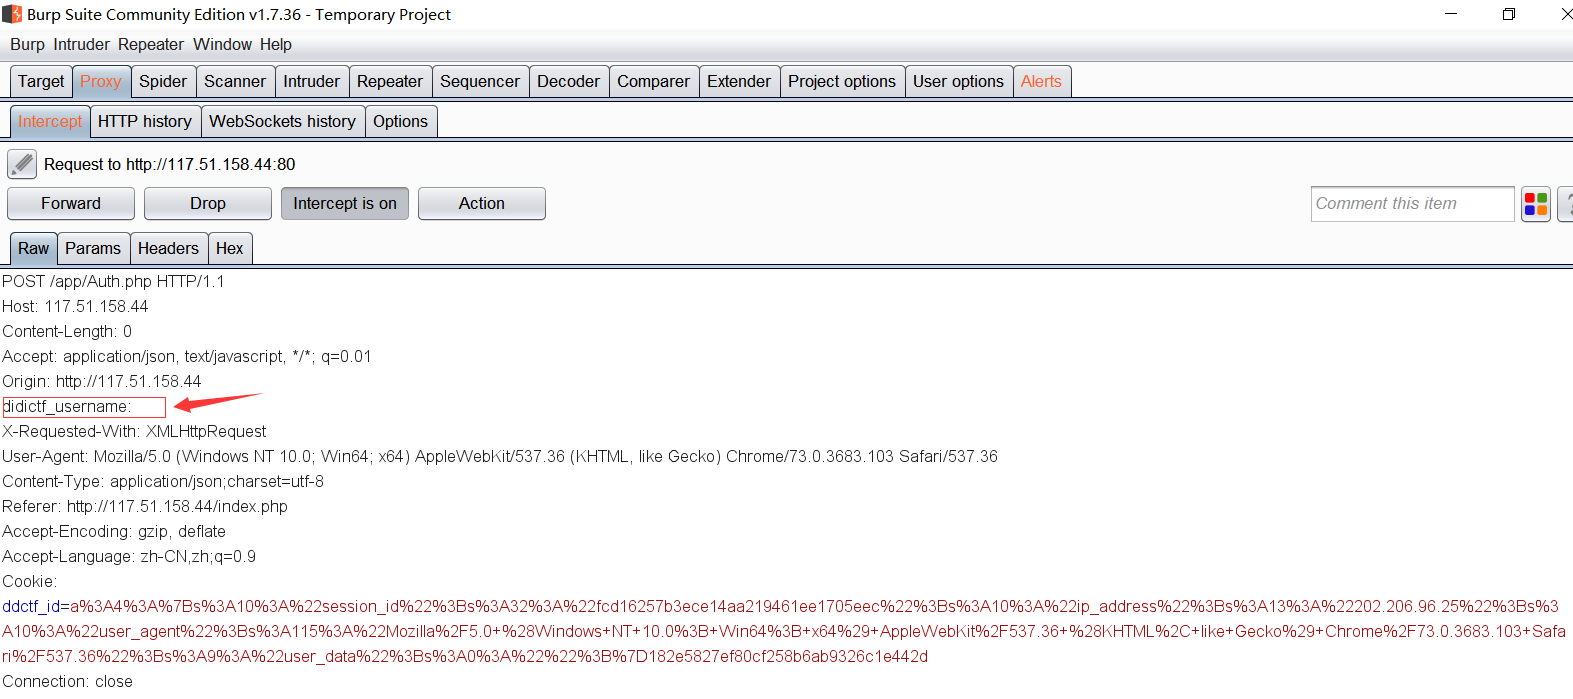Close the Burp Suite window
1573x699 pixels.
click(x=1566, y=14)
